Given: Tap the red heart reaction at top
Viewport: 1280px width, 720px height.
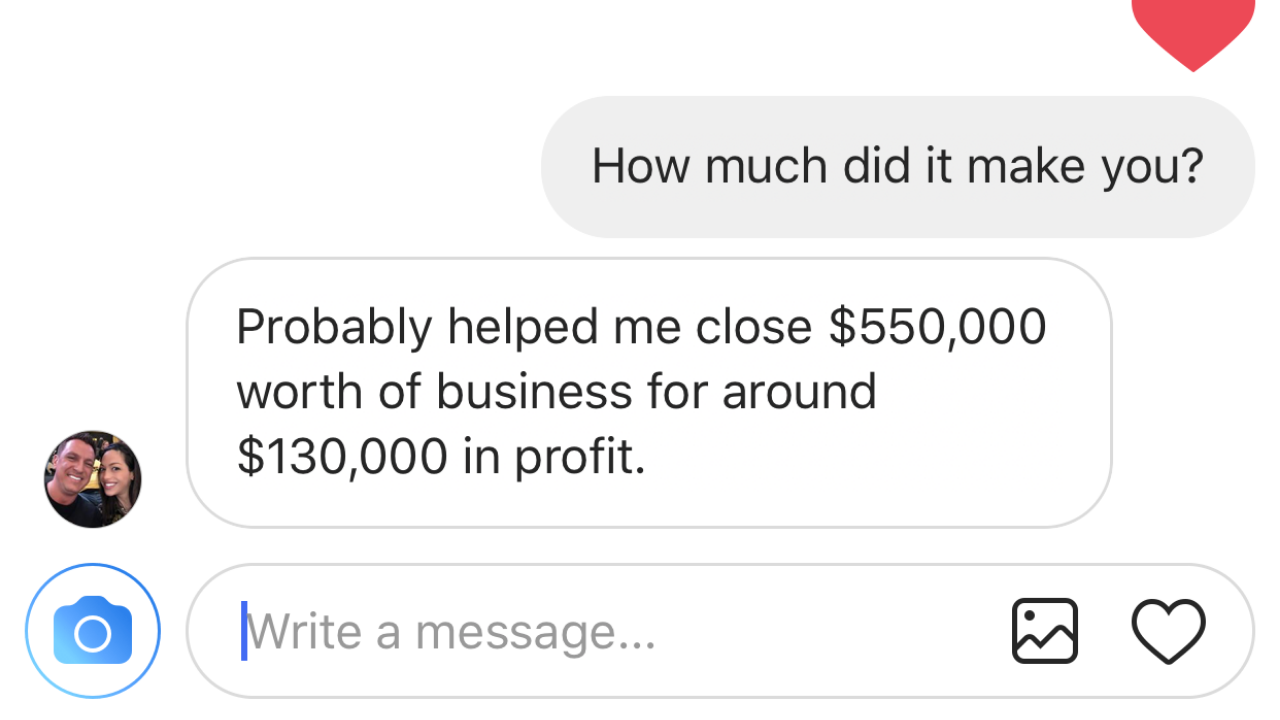Looking at the screenshot, I should pyautogui.click(x=1192, y=28).
